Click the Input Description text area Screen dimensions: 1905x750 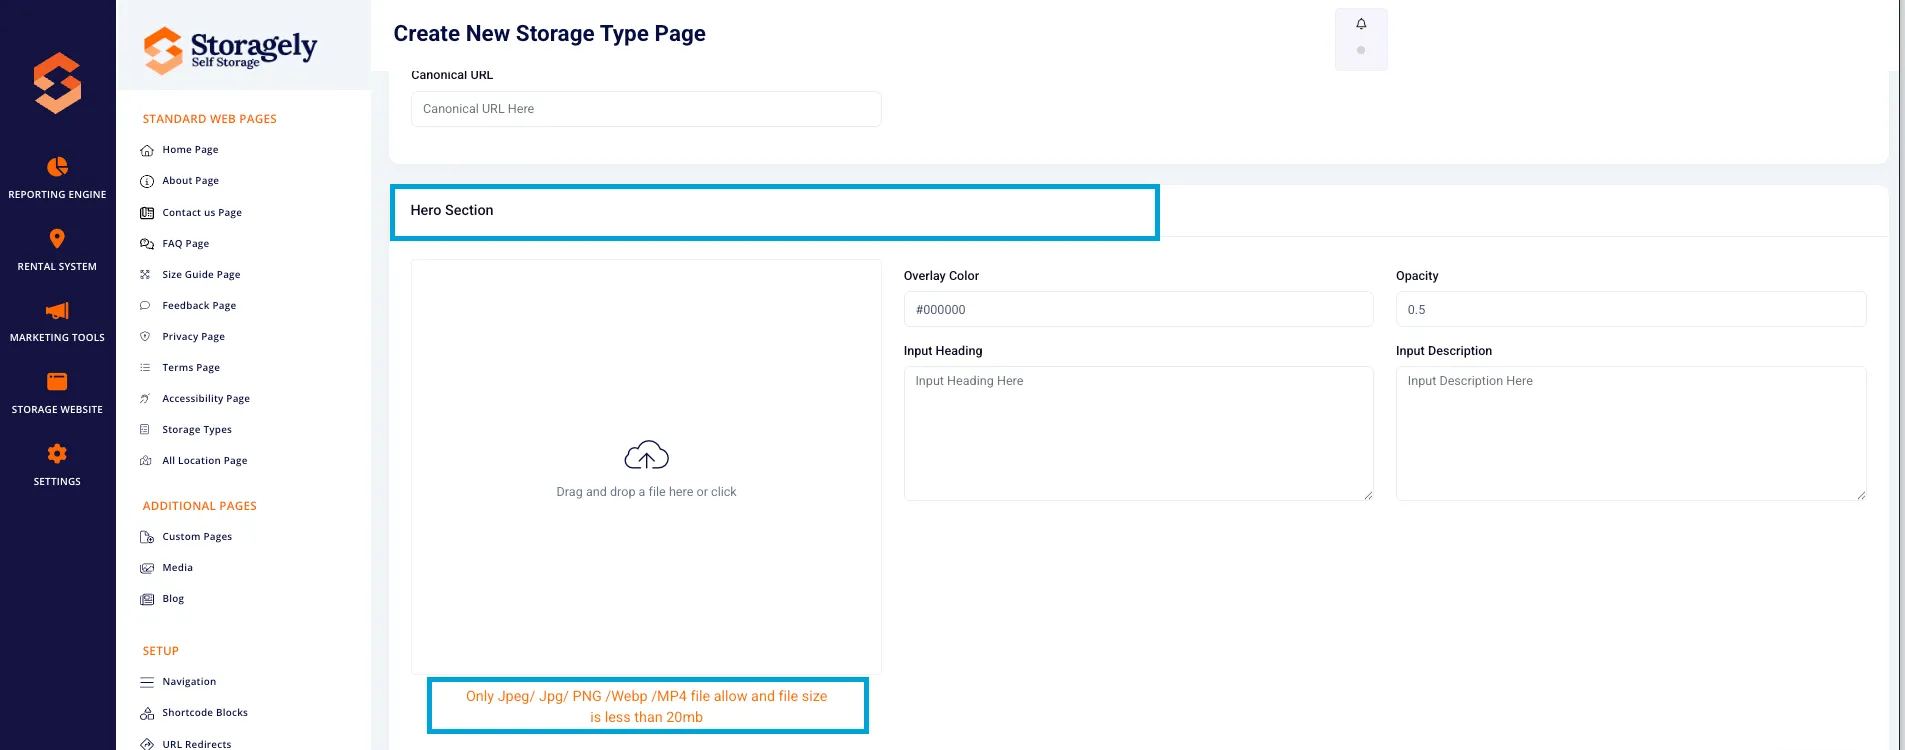coord(1631,433)
